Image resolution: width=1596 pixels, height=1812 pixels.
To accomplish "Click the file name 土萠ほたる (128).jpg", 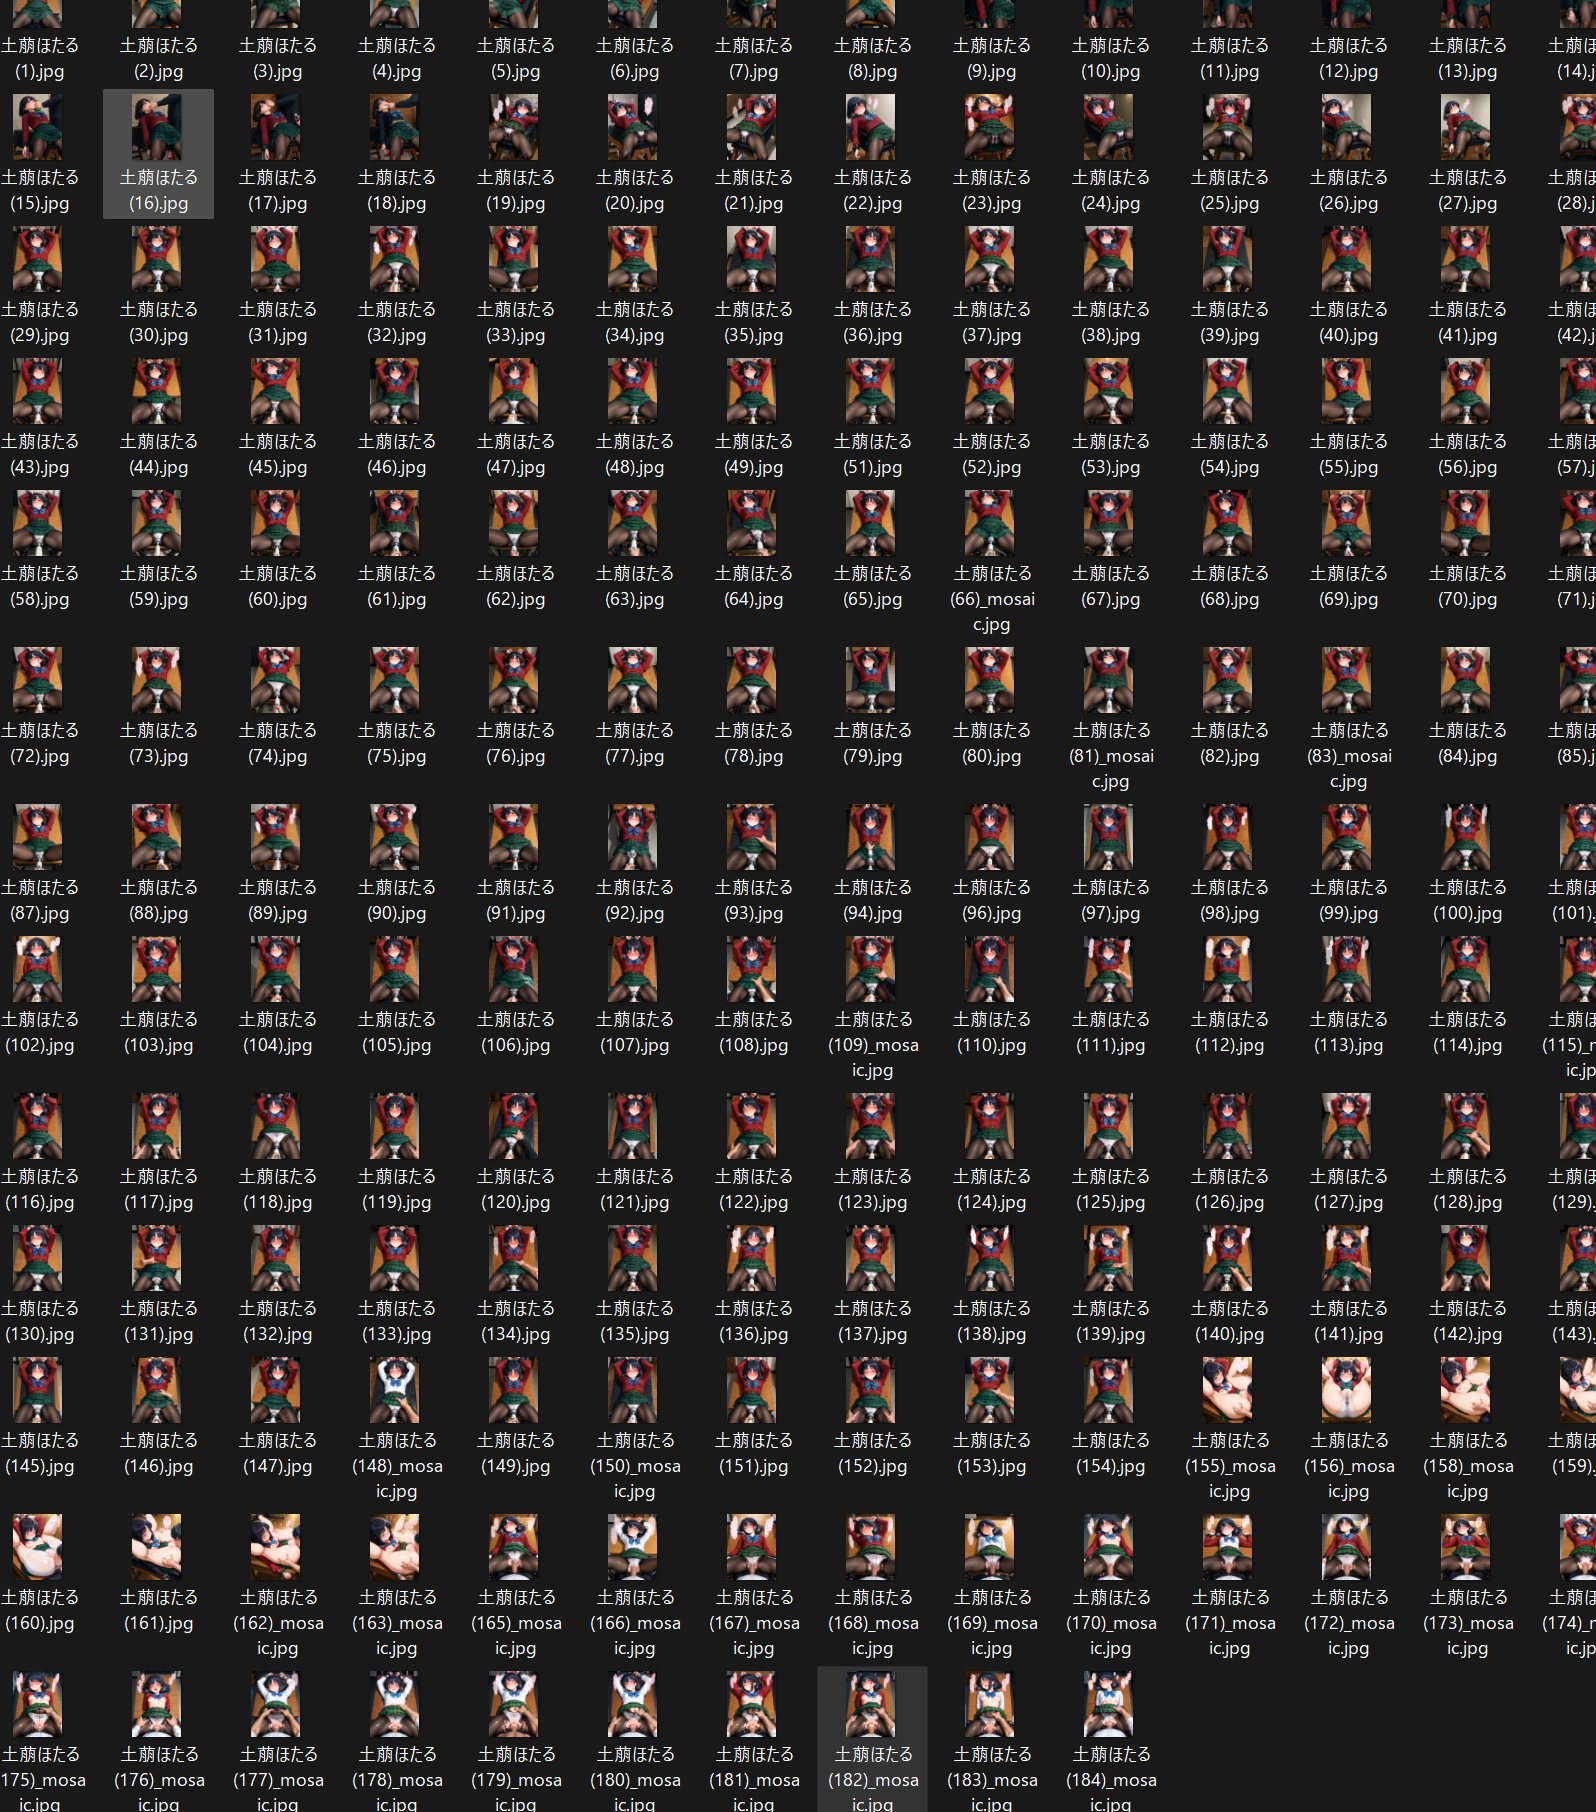I will click(x=1467, y=1189).
